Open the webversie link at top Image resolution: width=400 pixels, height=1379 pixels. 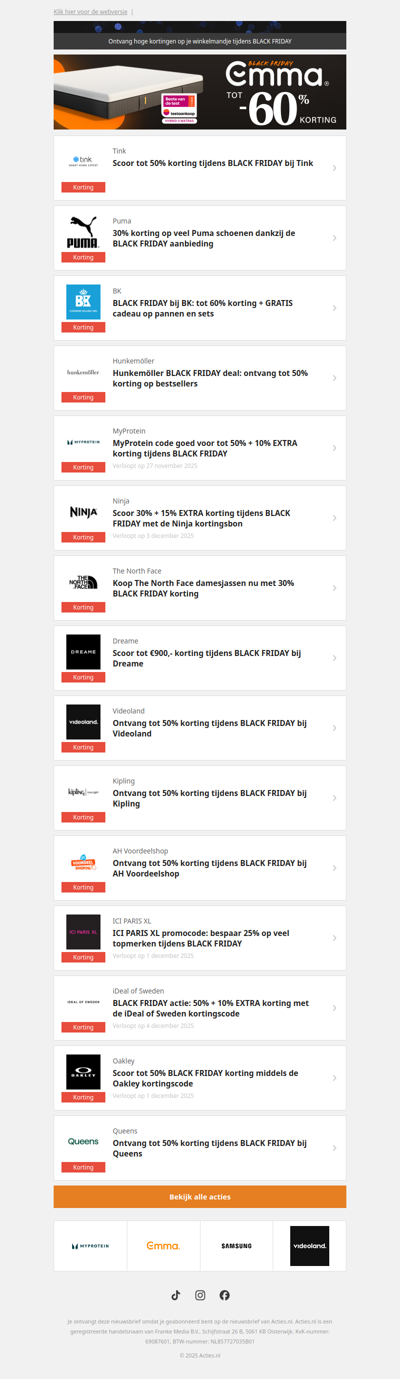click(x=90, y=11)
